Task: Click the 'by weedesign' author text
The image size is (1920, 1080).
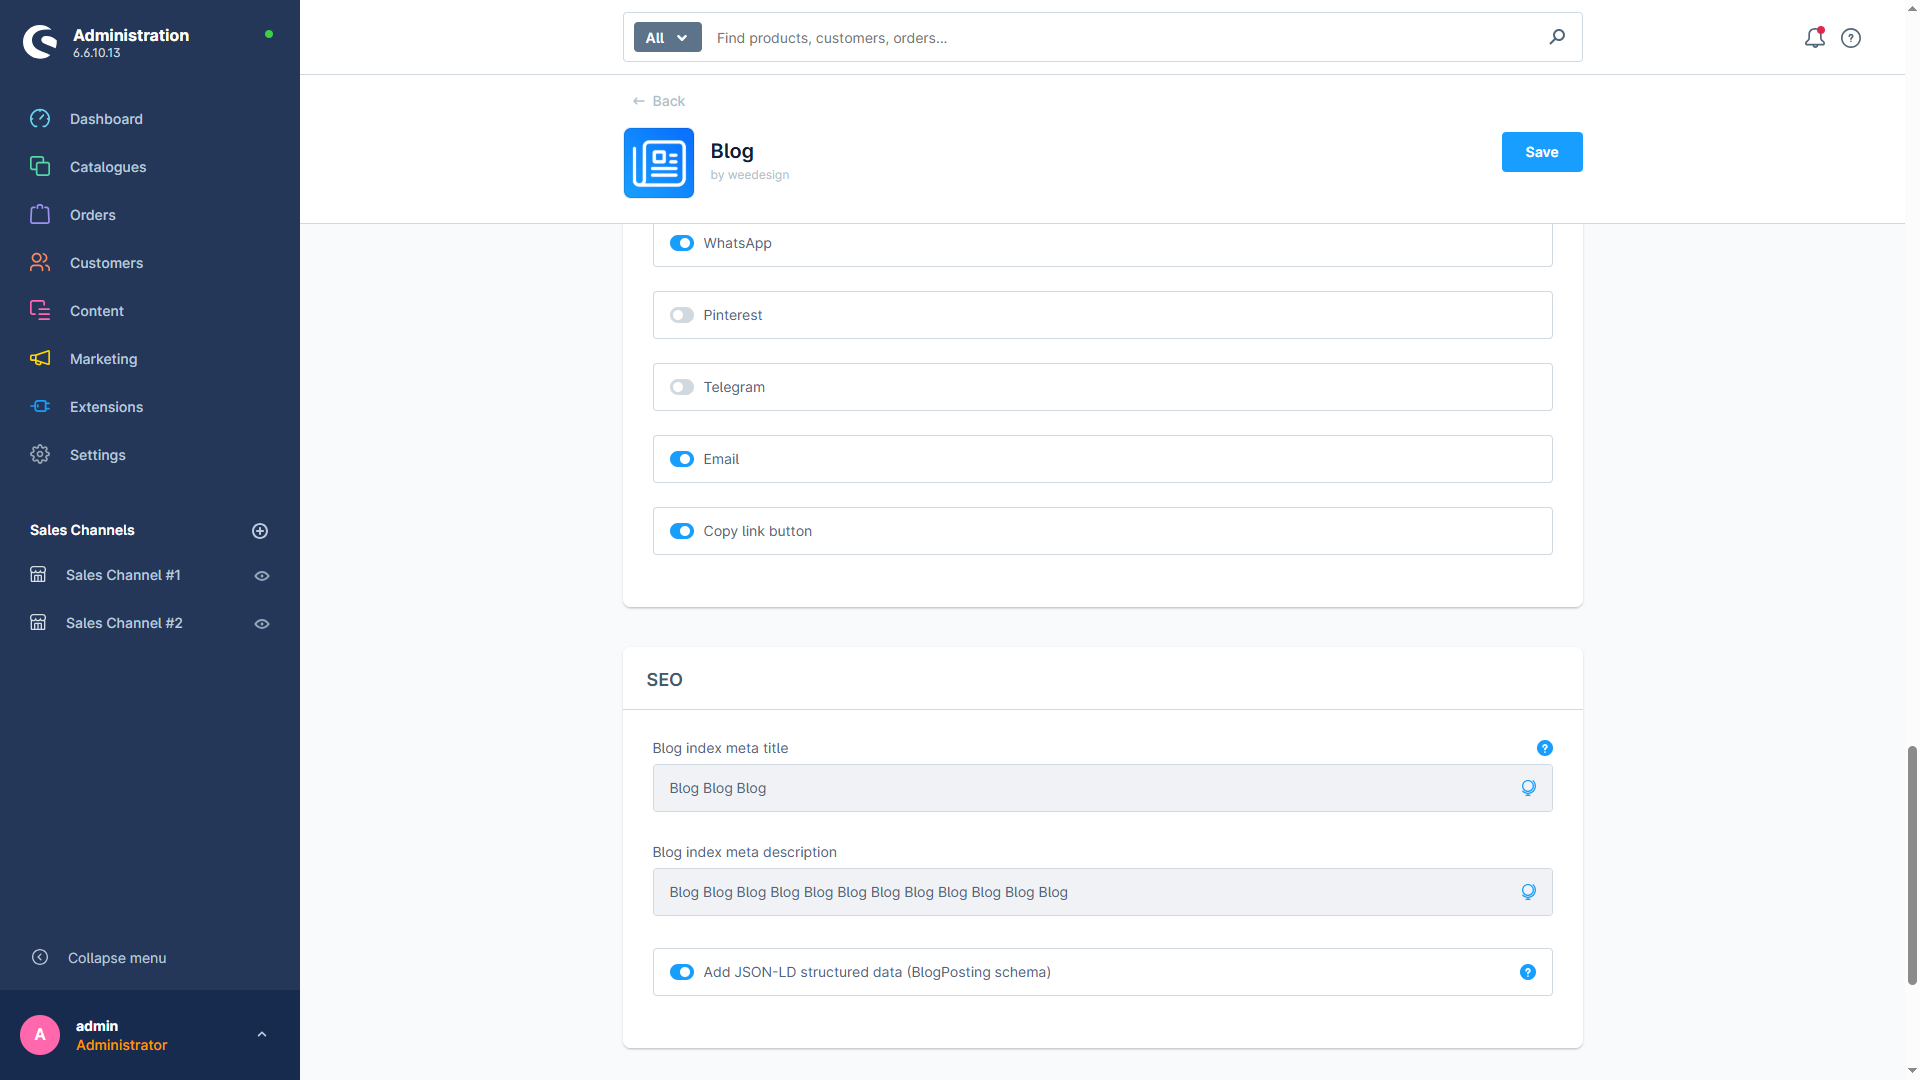Action: point(749,175)
